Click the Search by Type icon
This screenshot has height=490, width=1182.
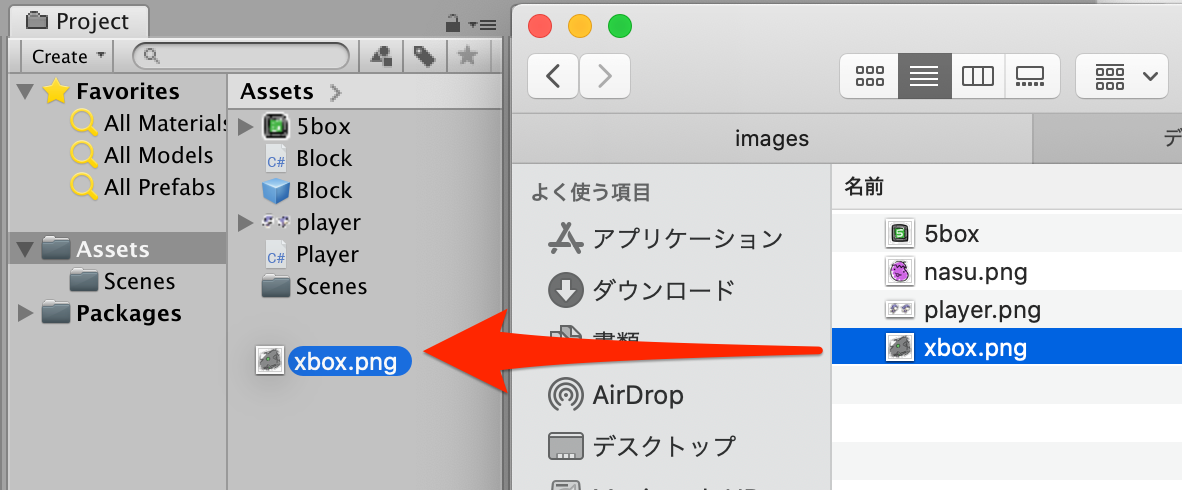click(380, 56)
